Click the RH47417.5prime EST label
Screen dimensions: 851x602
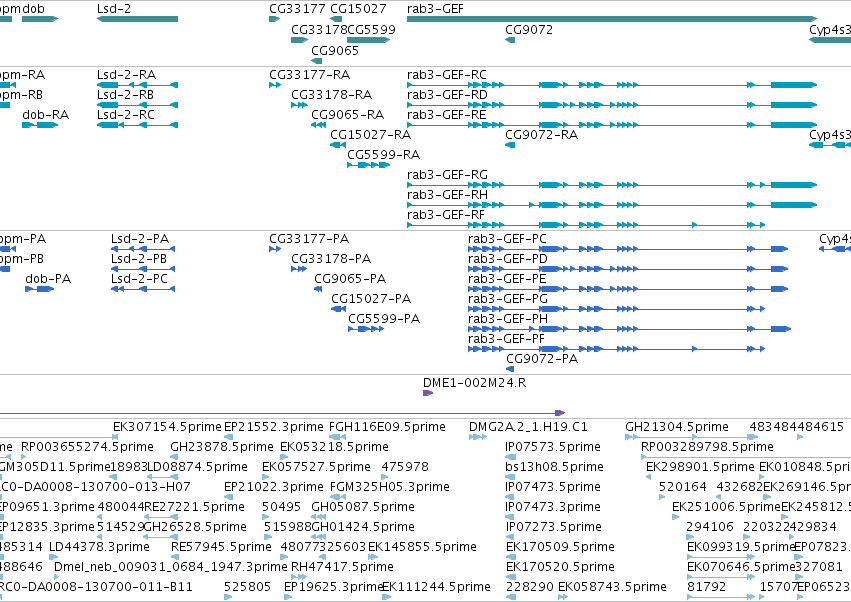pyautogui.click(x=342, y=567)
